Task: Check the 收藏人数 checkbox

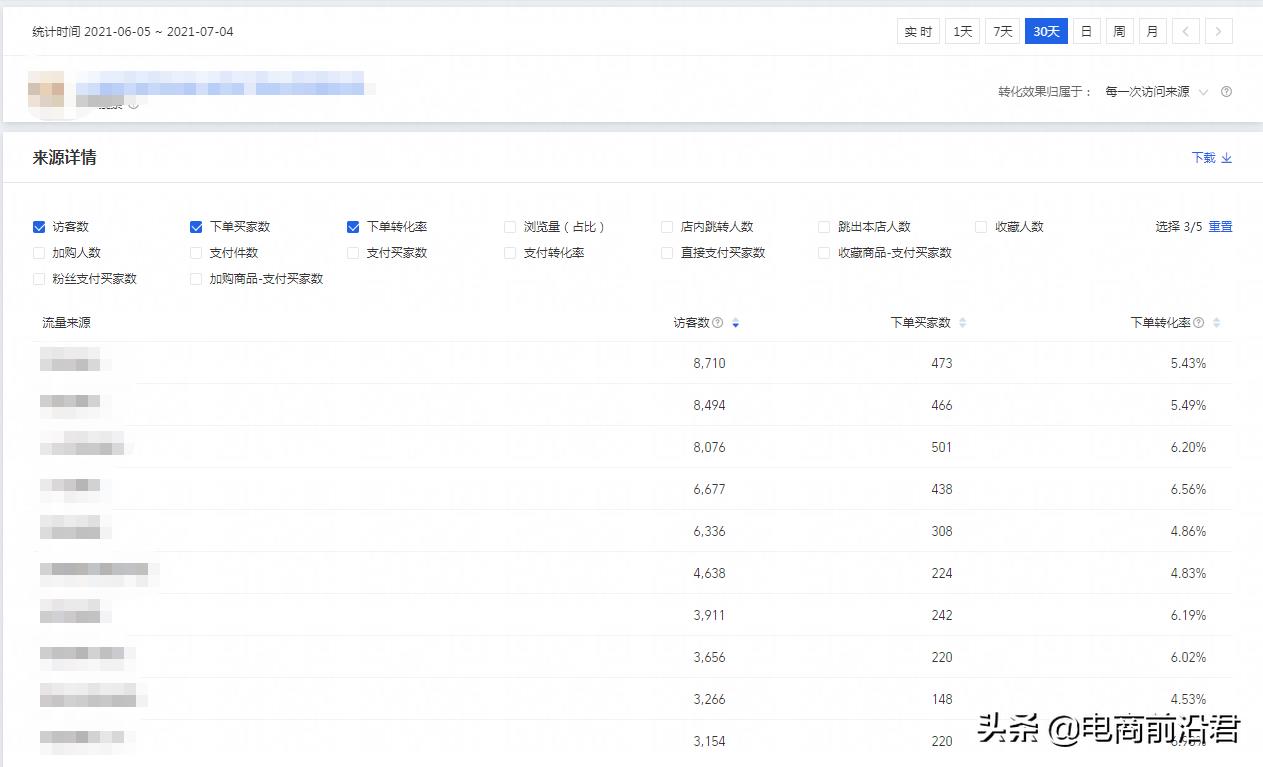Action: (981, 227)
